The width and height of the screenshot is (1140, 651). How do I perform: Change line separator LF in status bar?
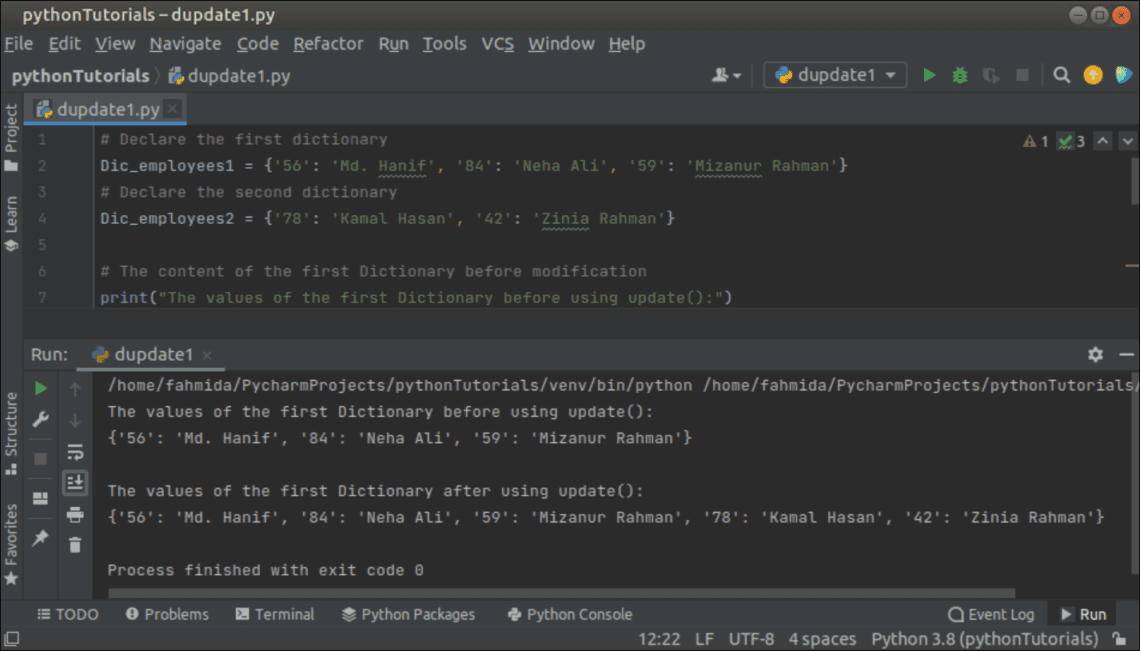pyautogui.click(x=705, y=639)
